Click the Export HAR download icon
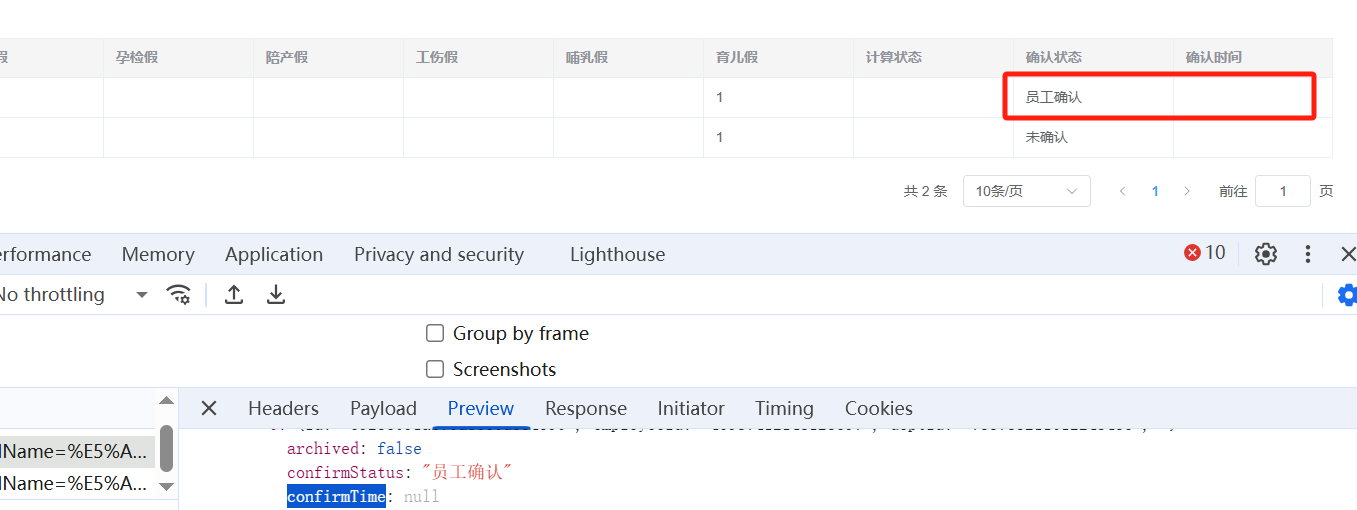1357x510 pixels. [x=276, y=294]
